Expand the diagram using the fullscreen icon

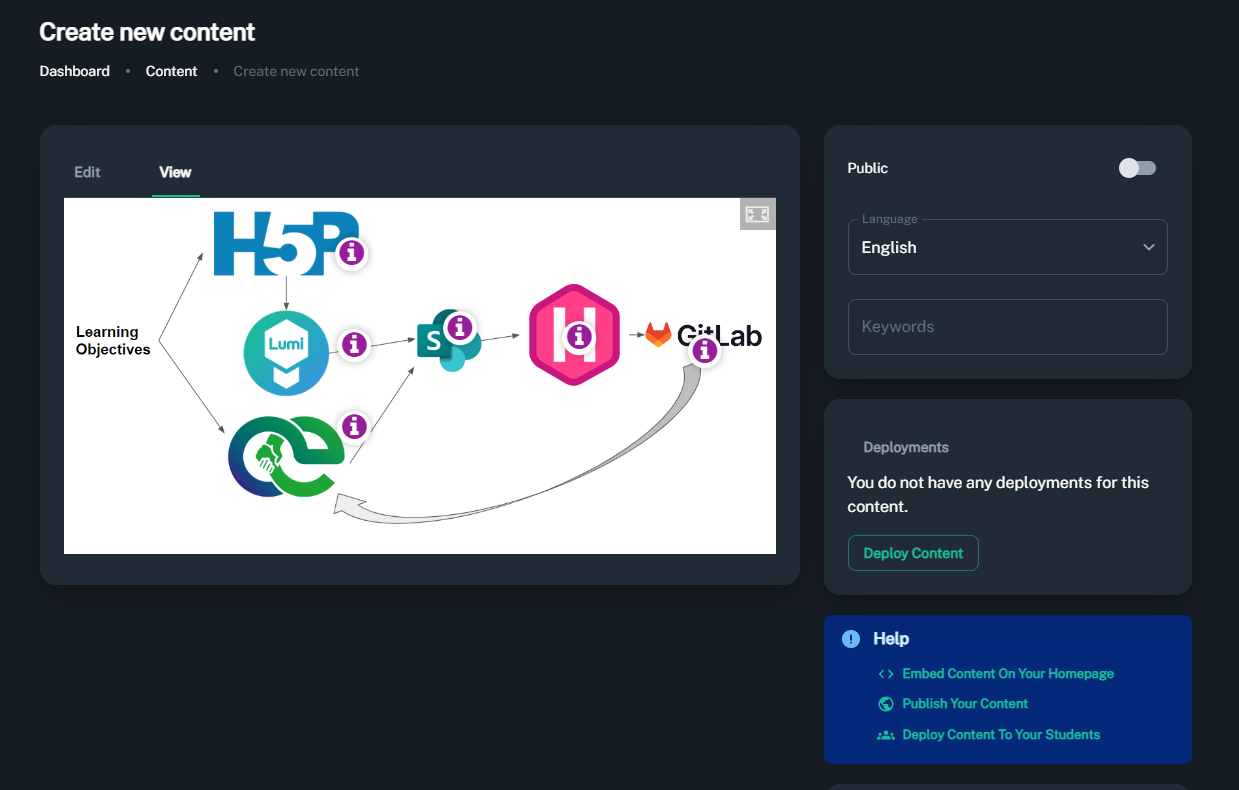[758, 213]
